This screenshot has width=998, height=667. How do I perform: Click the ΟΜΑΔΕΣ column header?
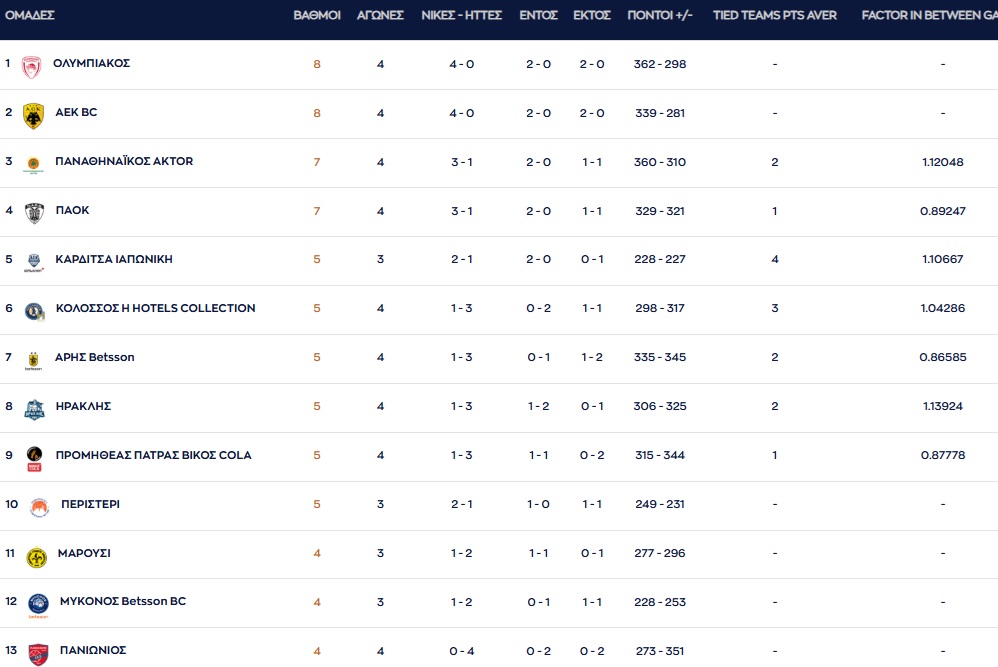pos(30,16)
